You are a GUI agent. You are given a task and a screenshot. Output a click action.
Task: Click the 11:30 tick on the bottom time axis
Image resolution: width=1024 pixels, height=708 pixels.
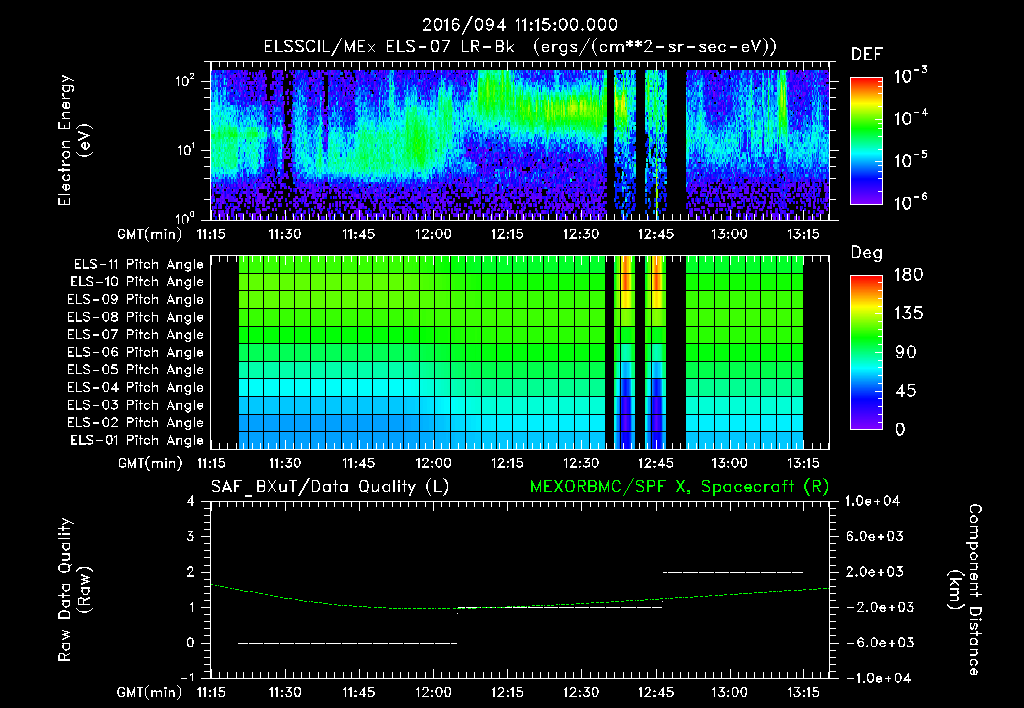pyautogui.click(x=285, y=692)
